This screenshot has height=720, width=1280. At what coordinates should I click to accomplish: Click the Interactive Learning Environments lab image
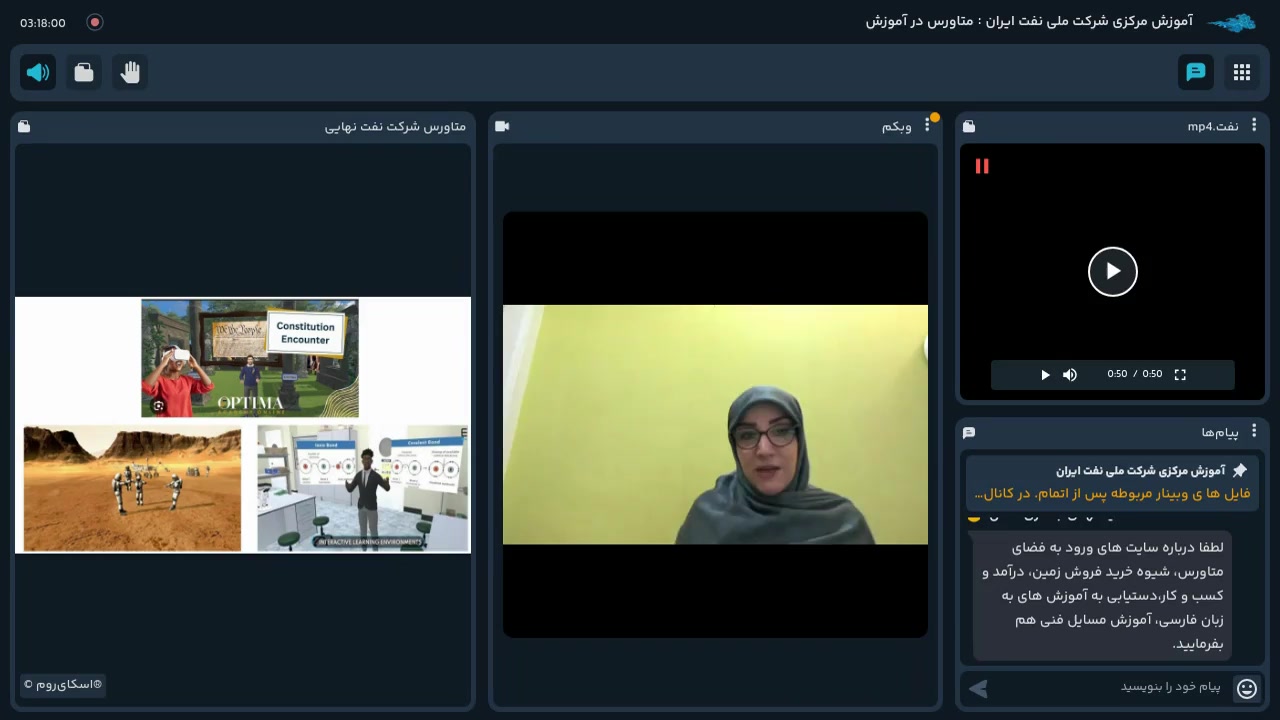[x=362, y=488]
